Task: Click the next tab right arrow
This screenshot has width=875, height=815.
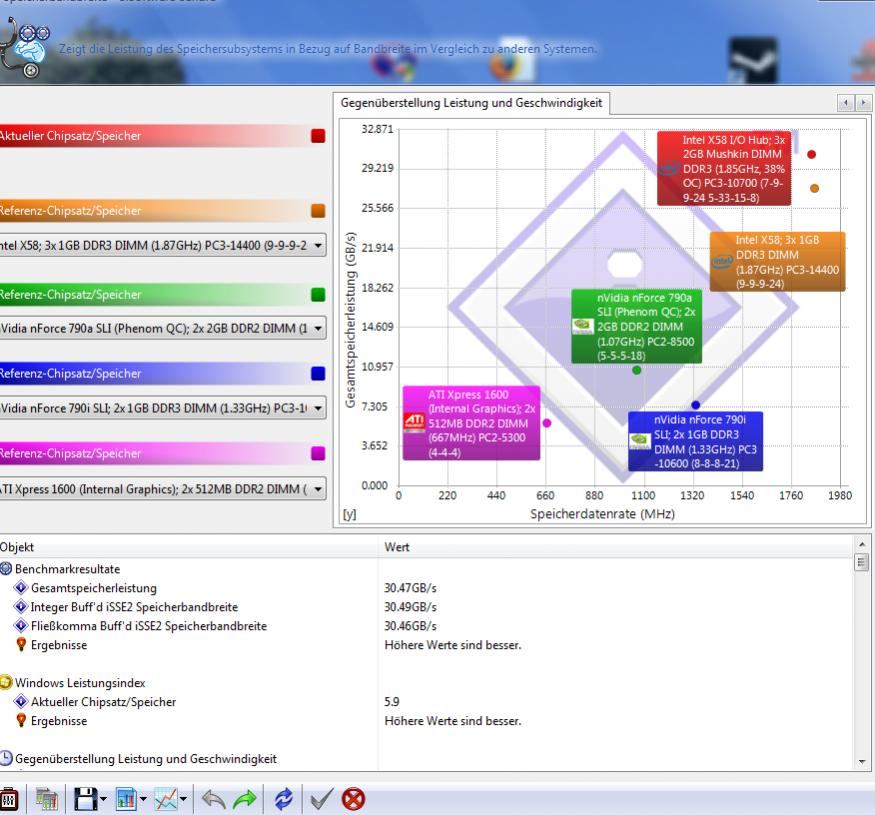Action: (863, 103)
